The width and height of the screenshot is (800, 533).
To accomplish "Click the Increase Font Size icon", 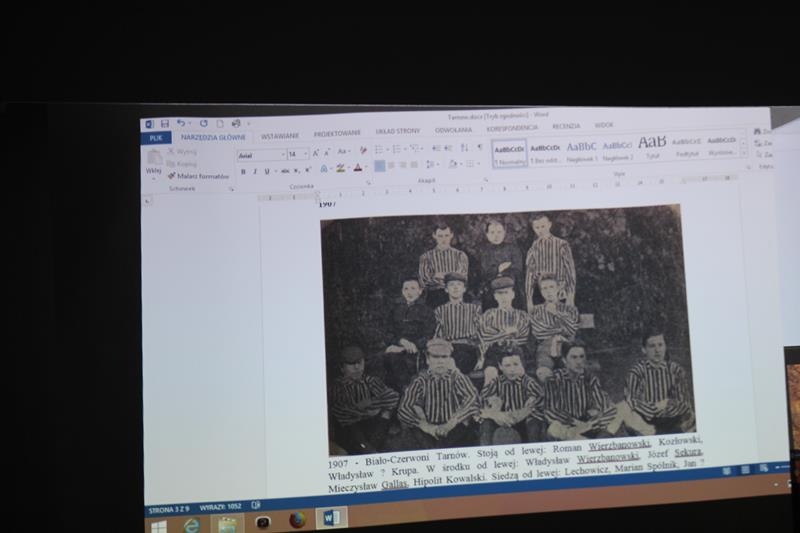I will coord(316,152).
